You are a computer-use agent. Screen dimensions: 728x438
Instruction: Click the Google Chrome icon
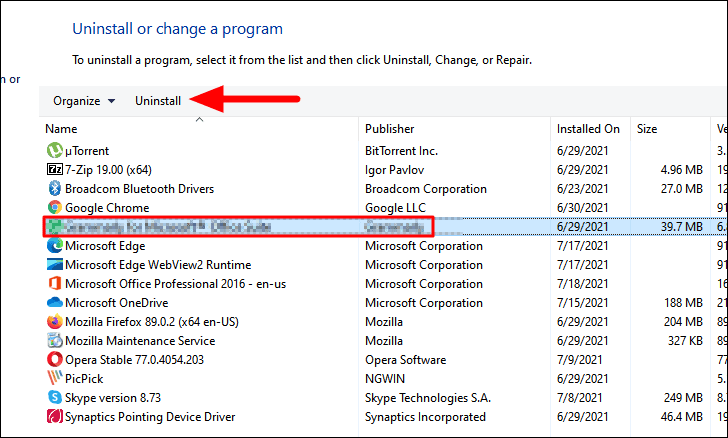(55, 208)
